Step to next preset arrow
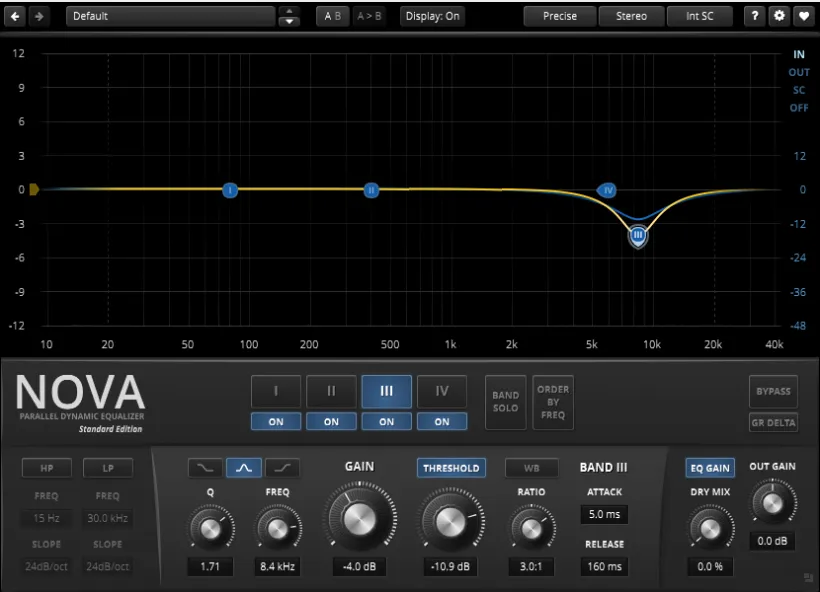The height and width of the screenshot is (592, 820). pyautogui.click(x=289, y=21)
